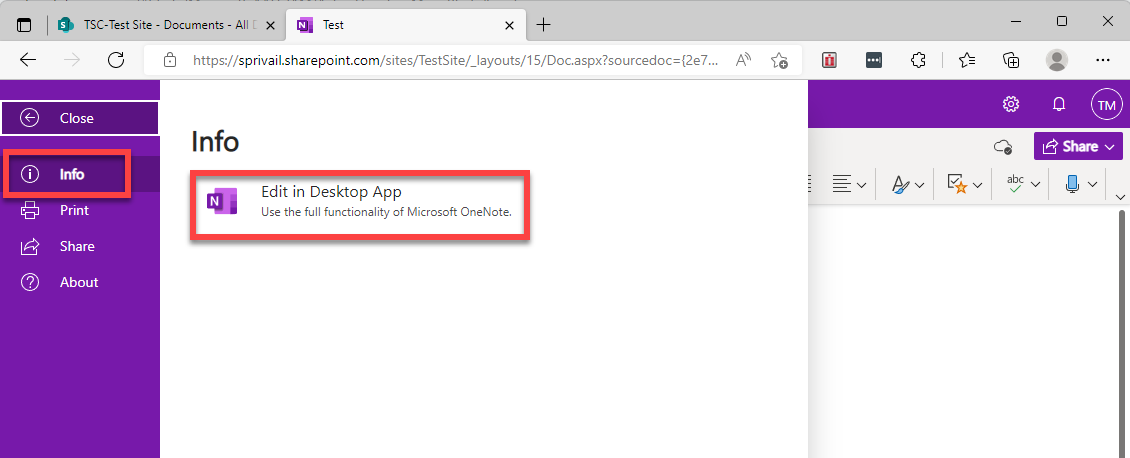Open the Extensions puzzle icon
1130x458 pixels.
tap(918, 60)
